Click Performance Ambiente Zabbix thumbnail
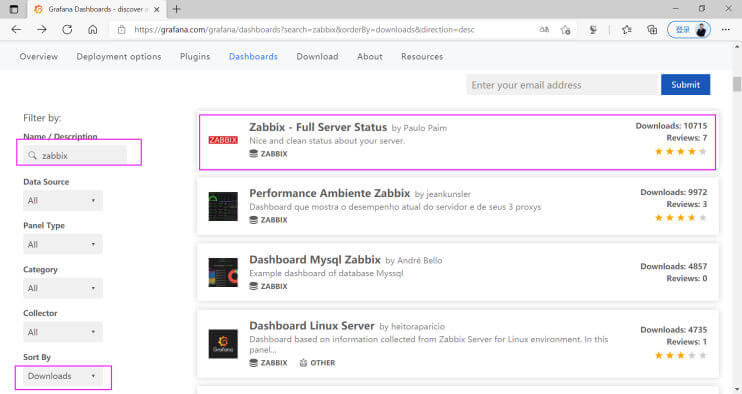This screenshot has height=394, width=742. coord(223,206)
